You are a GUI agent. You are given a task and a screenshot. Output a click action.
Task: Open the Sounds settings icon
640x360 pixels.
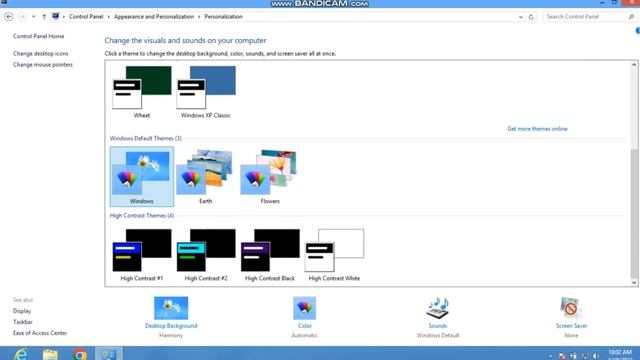438,308
